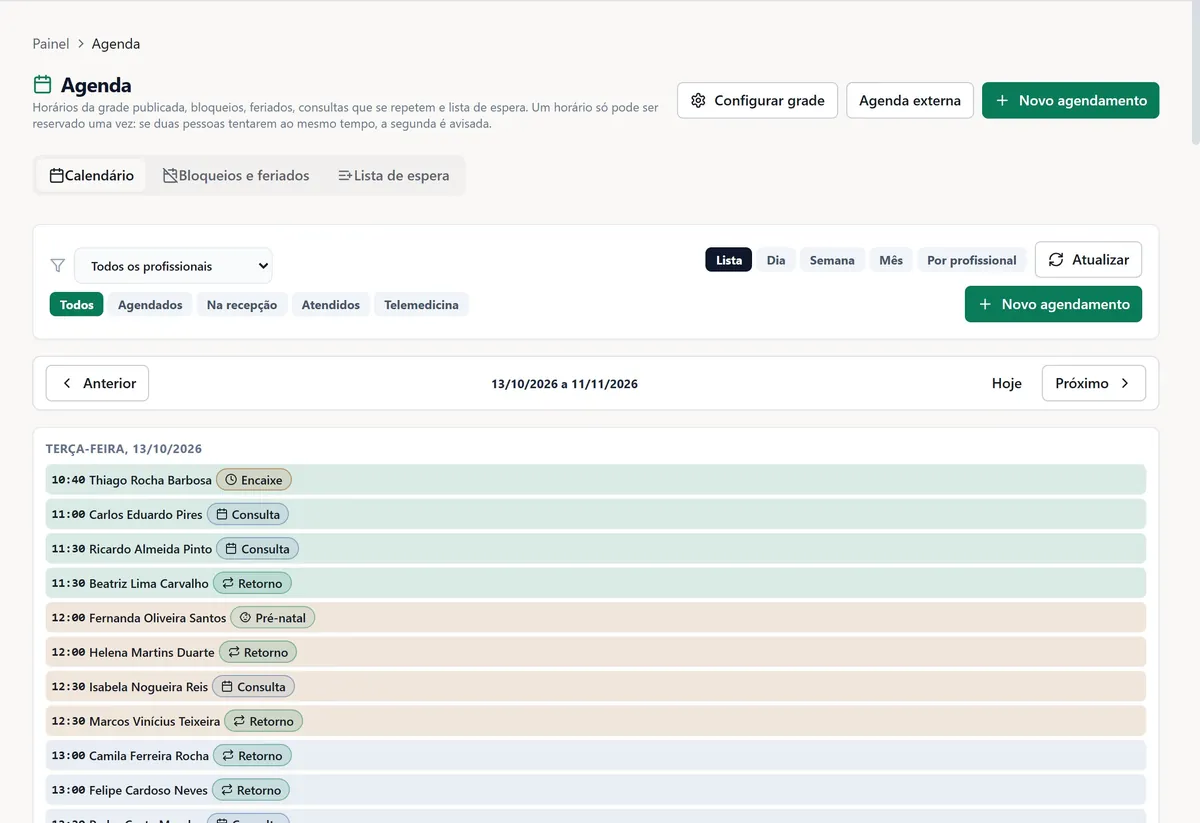Open the Lista de espera tab
Image resolution: width=1200 pixels, height=823 pixels.
tap(394, 176)
